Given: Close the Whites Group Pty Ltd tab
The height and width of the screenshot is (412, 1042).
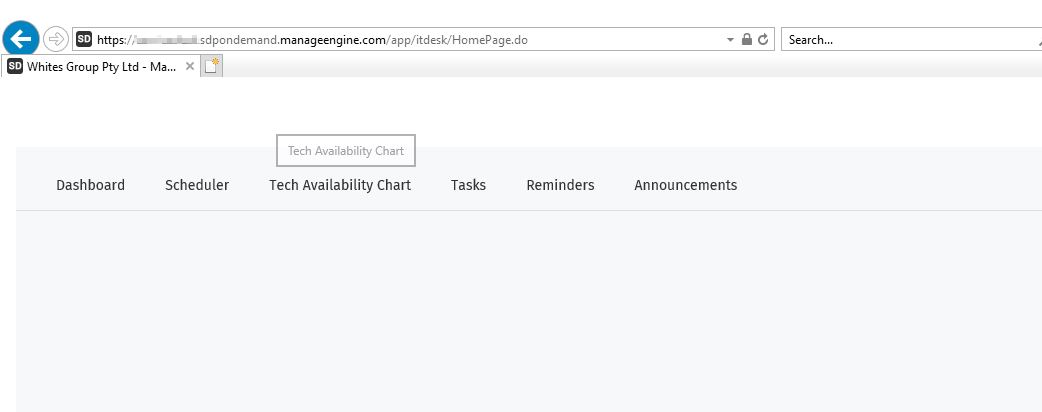Looking at the screenshot, I should 190,66.
